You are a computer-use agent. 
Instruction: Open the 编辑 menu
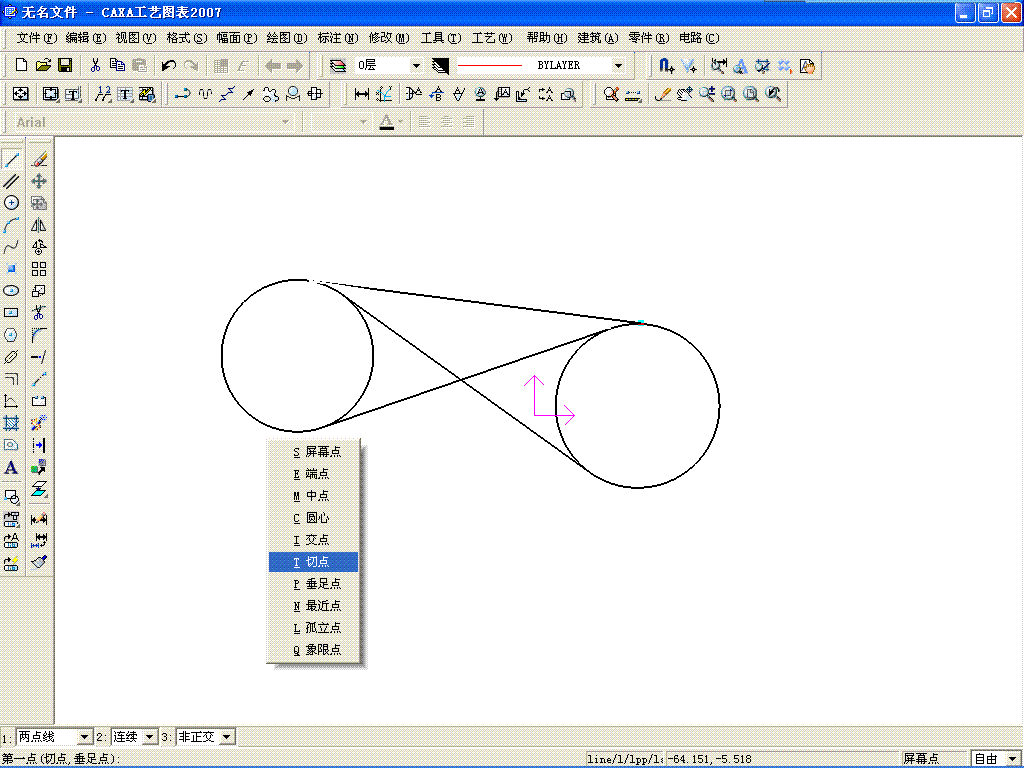[86, 38]
